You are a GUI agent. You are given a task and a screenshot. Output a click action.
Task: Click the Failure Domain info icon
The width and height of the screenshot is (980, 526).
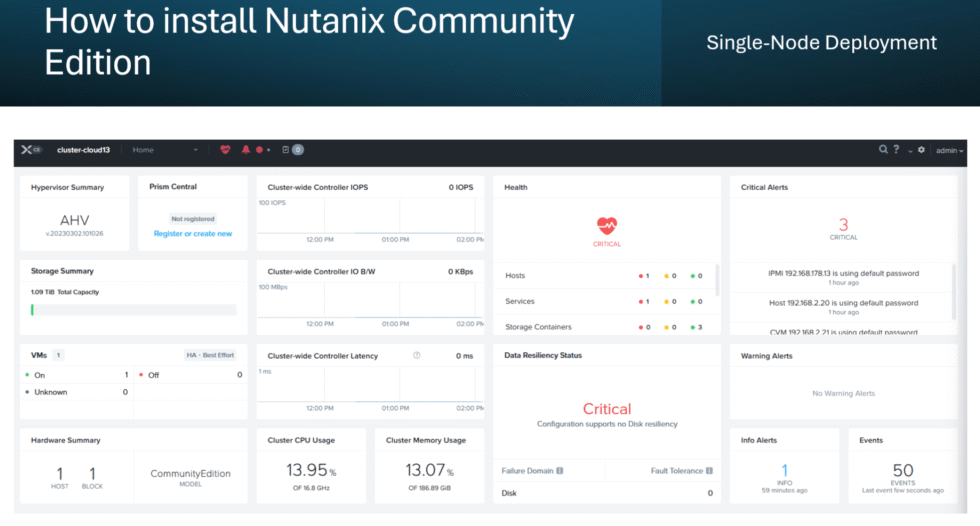click(x=560, y=471)
